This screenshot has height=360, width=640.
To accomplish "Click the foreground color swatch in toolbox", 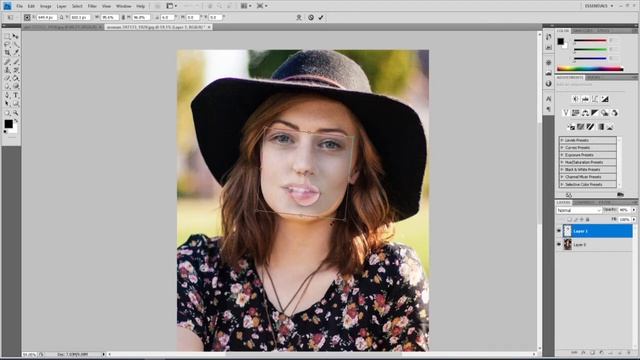I will (8, 124).
